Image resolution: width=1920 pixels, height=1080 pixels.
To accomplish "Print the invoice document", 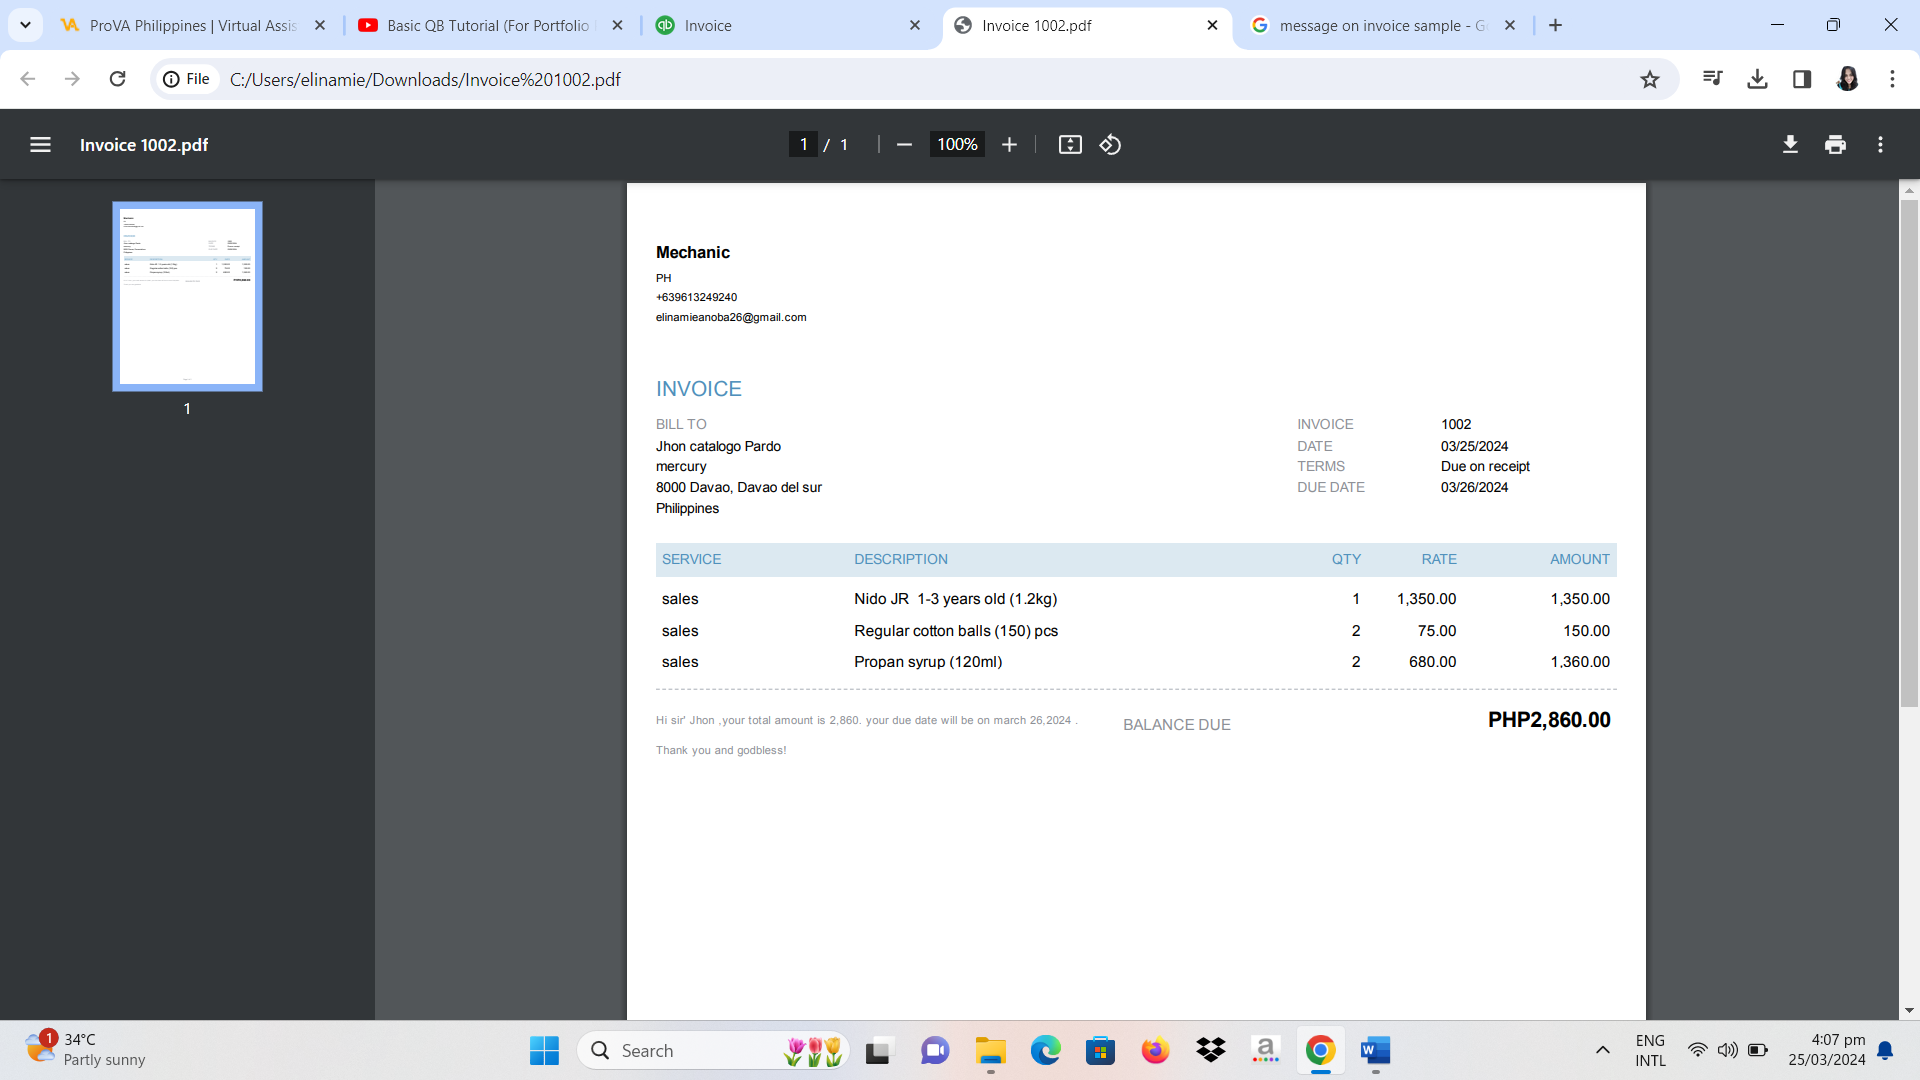I will pos(1835,145).
